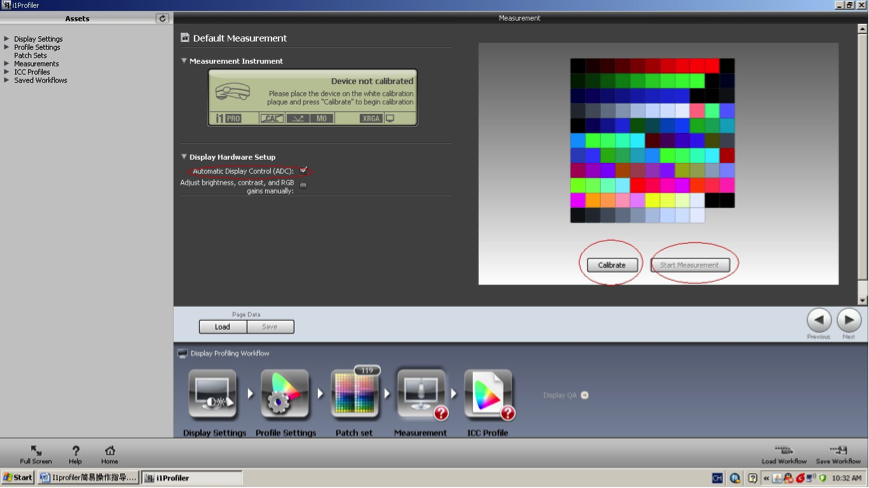
Task: Toggle Full Screen mode
Action: click(x=35, y=451)
